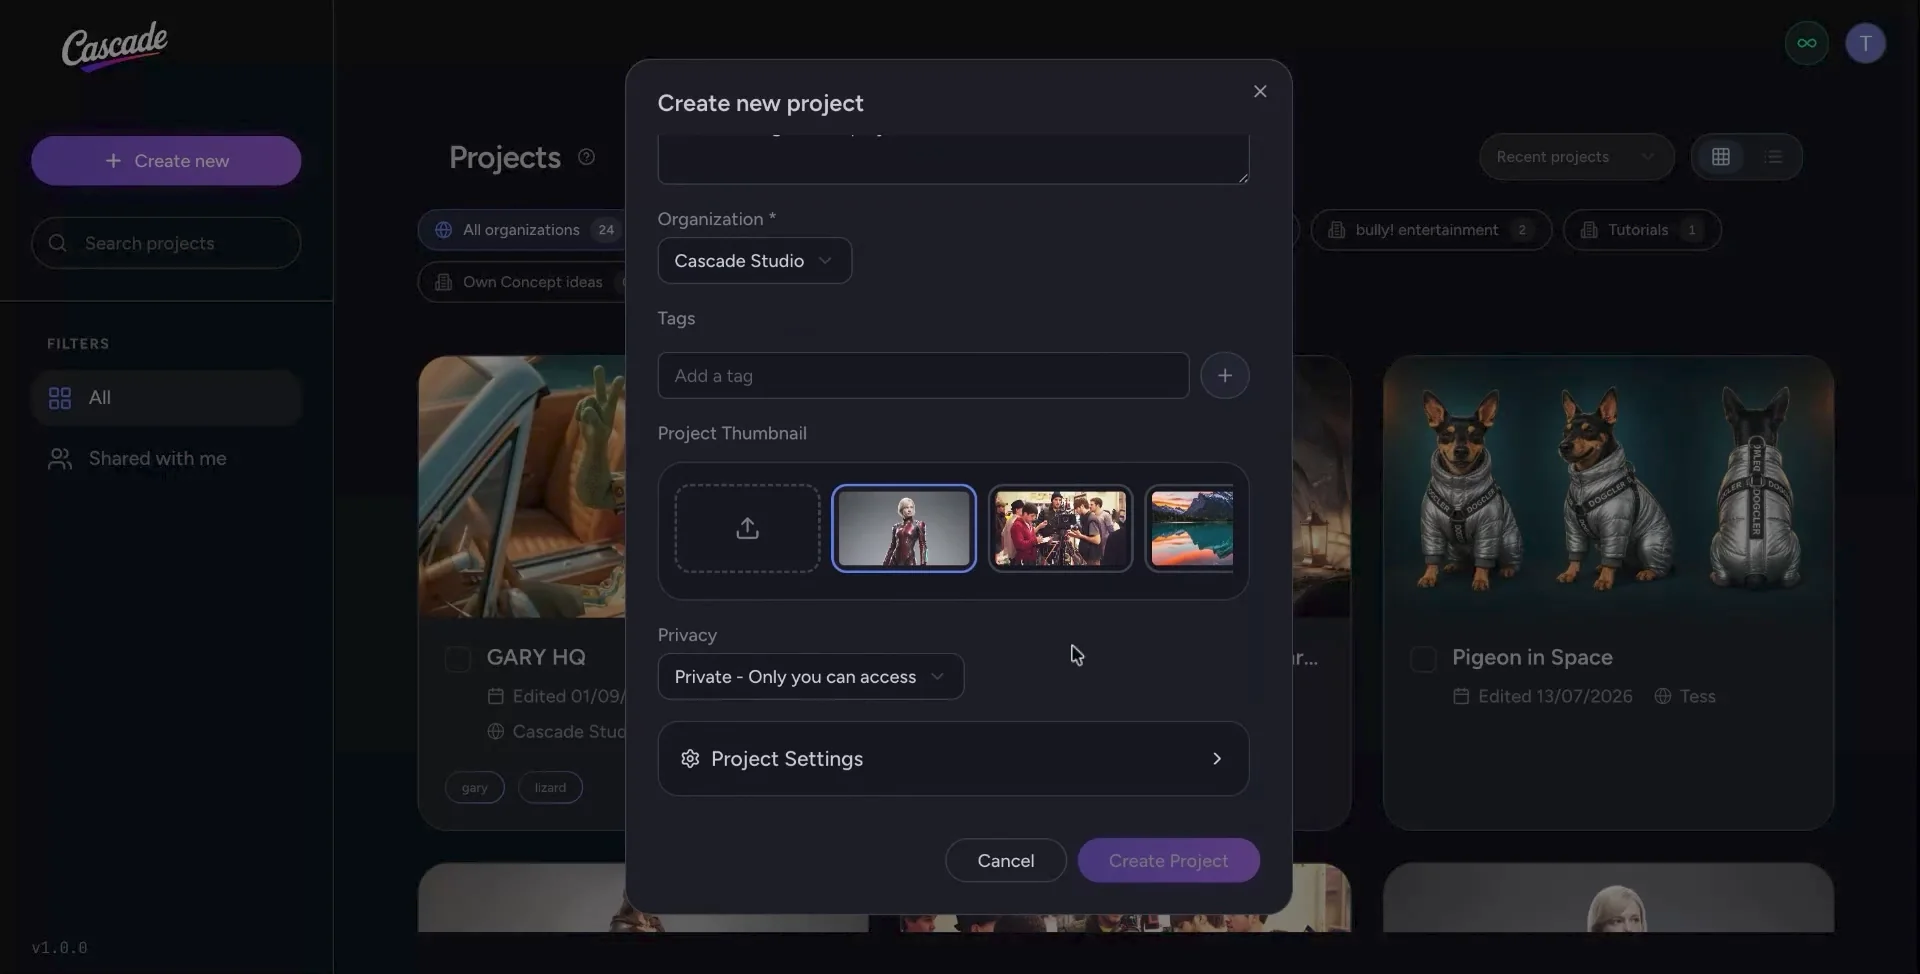The height and width of the screenshot is (974, 1920).
Task: Open the Recent projects sort dropdown
Action: coord(1576,157)
